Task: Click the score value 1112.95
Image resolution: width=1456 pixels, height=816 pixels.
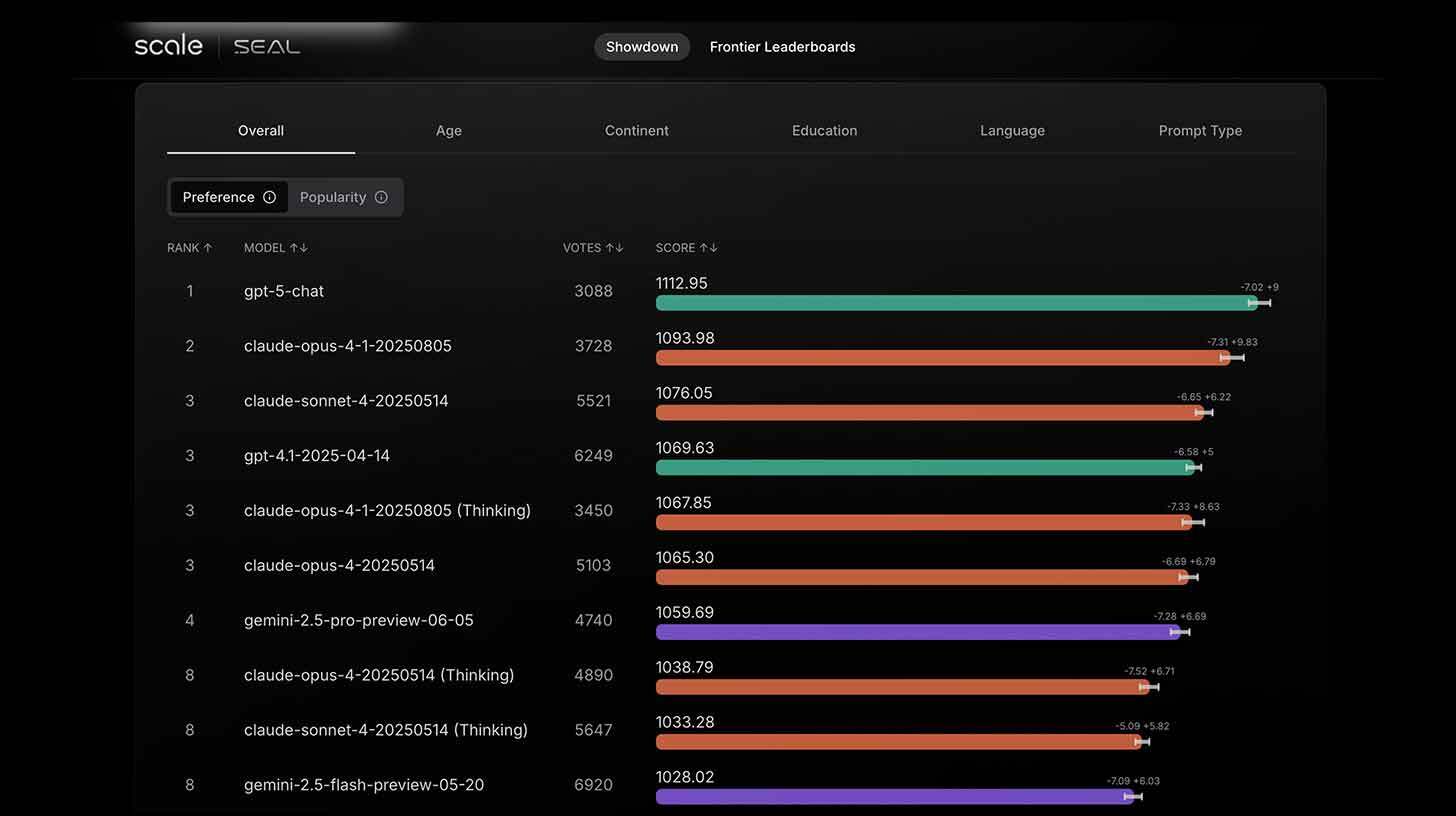Action: 682,284
